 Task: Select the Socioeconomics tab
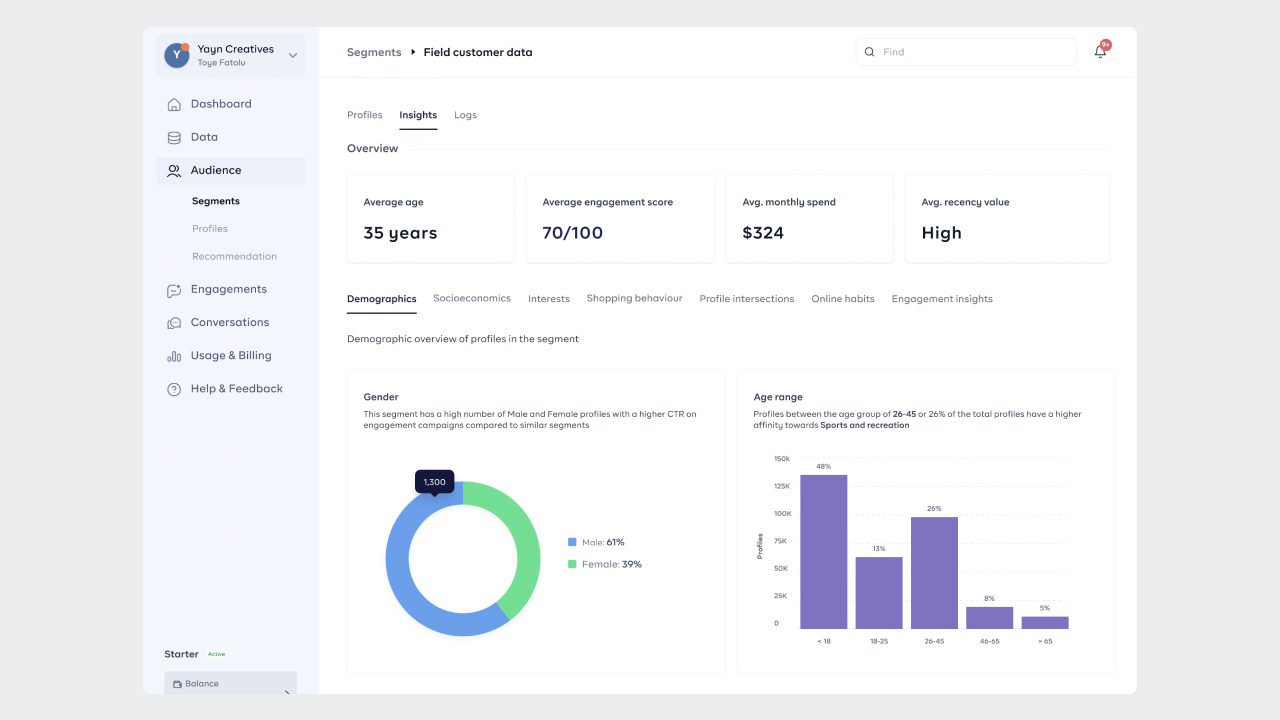tap(472, 298)
